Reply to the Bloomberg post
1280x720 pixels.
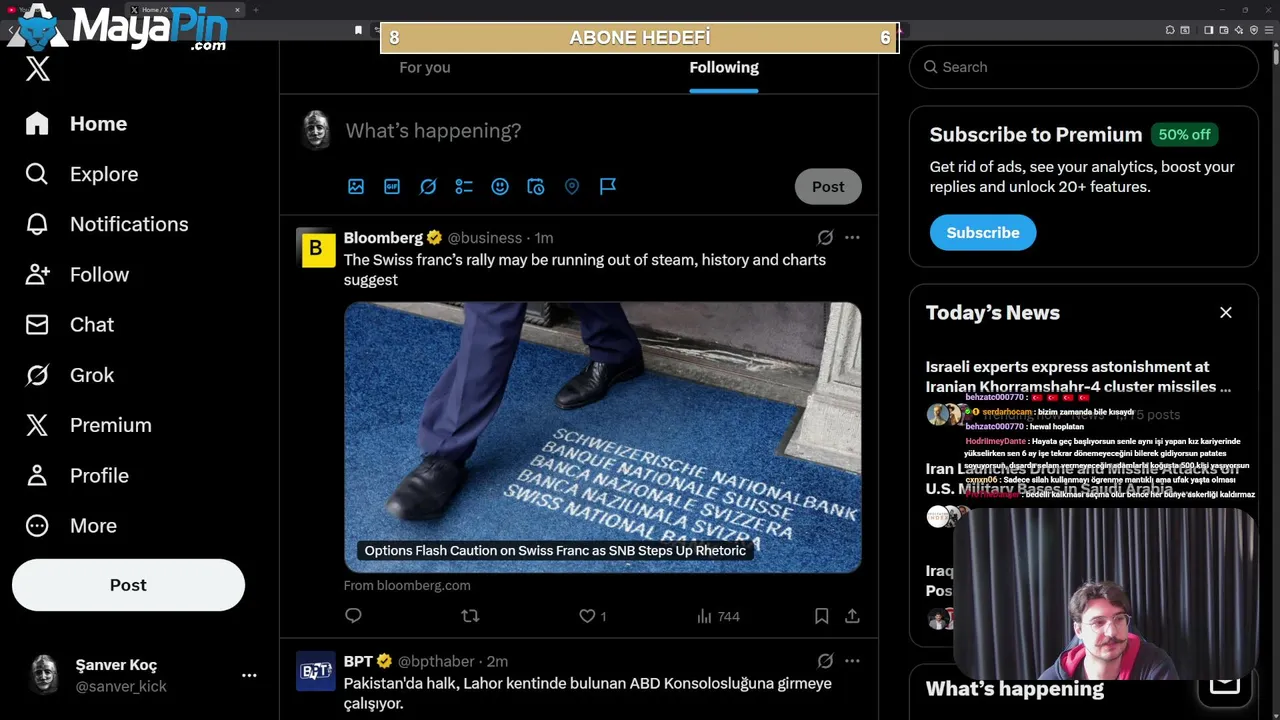coord(353,616)
